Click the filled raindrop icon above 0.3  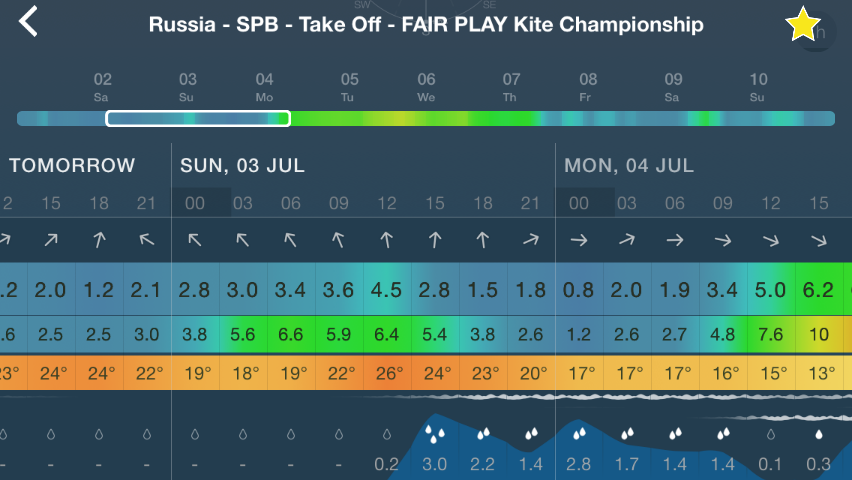(819, 434)
